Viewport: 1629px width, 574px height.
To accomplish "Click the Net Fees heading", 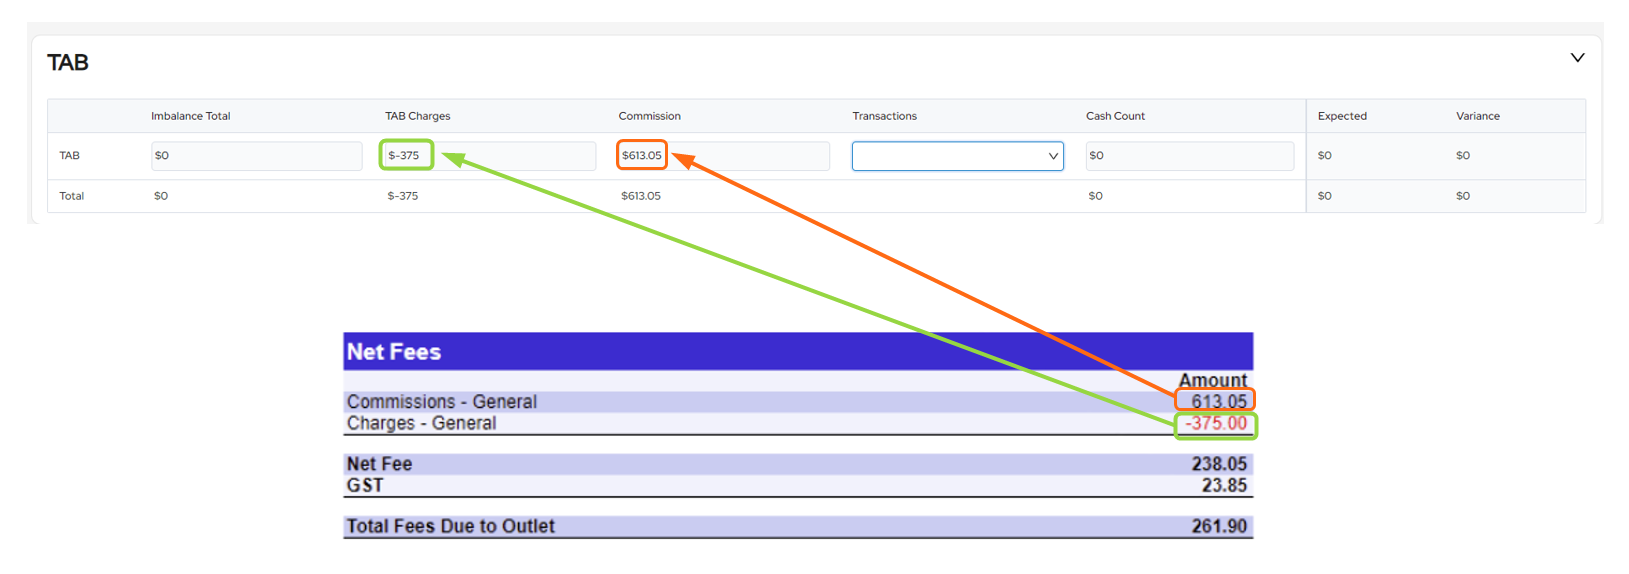I will (x=394, y=352).
